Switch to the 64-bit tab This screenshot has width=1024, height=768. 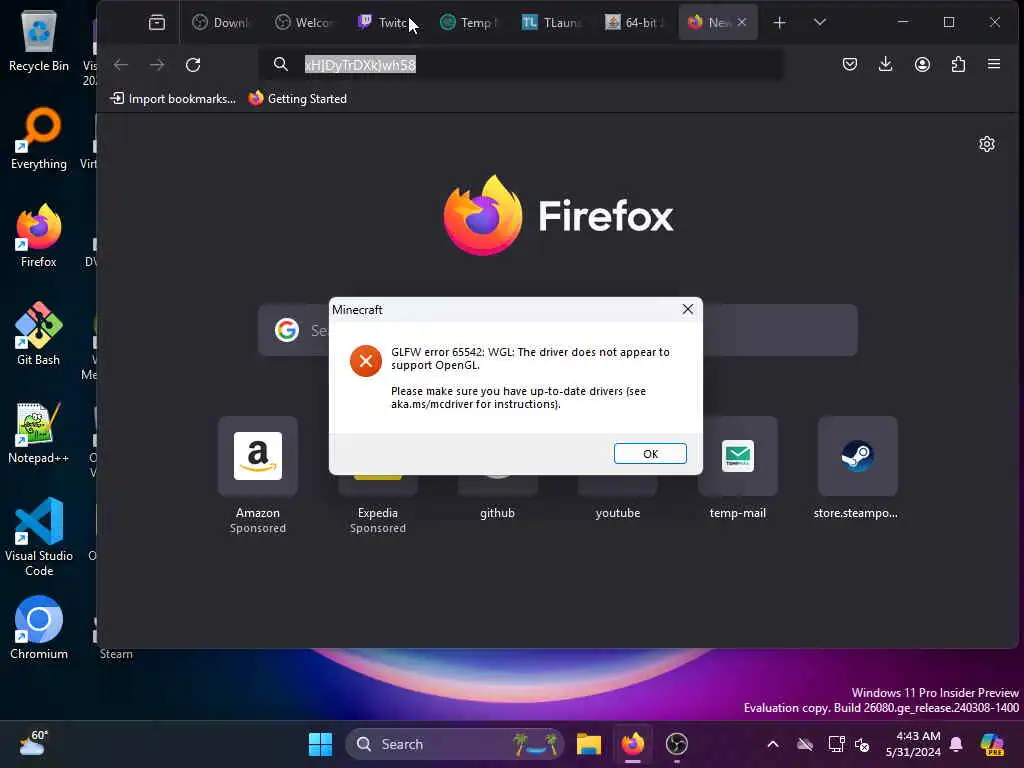click(x=633, y=23)
